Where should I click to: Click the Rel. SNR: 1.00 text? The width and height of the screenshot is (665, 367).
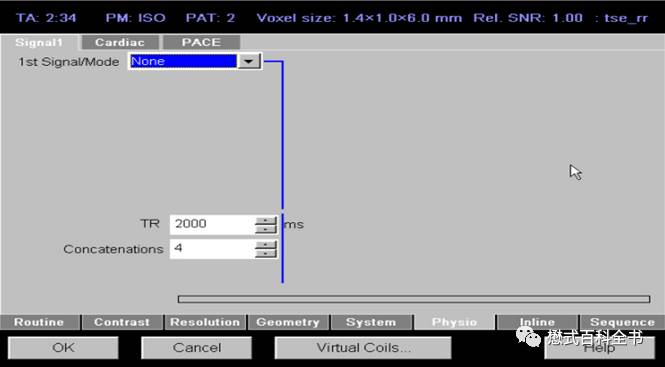pyautogui.click(x=528, y=18)
